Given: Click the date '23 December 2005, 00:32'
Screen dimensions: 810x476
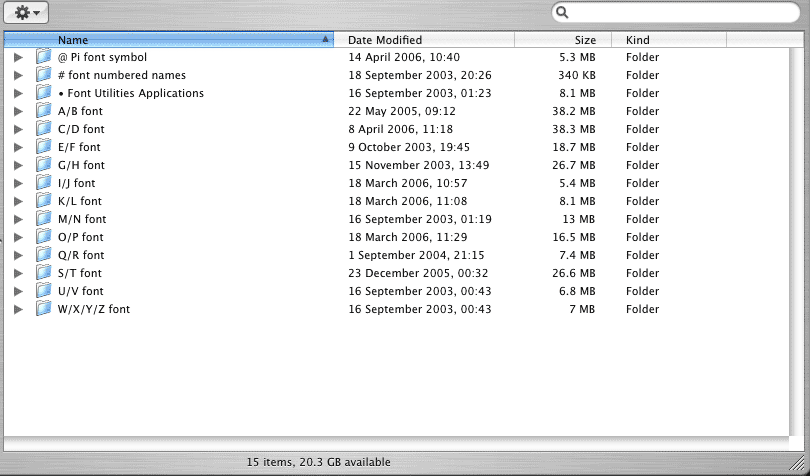Looking at the screenshot, I should coord(418,273).
